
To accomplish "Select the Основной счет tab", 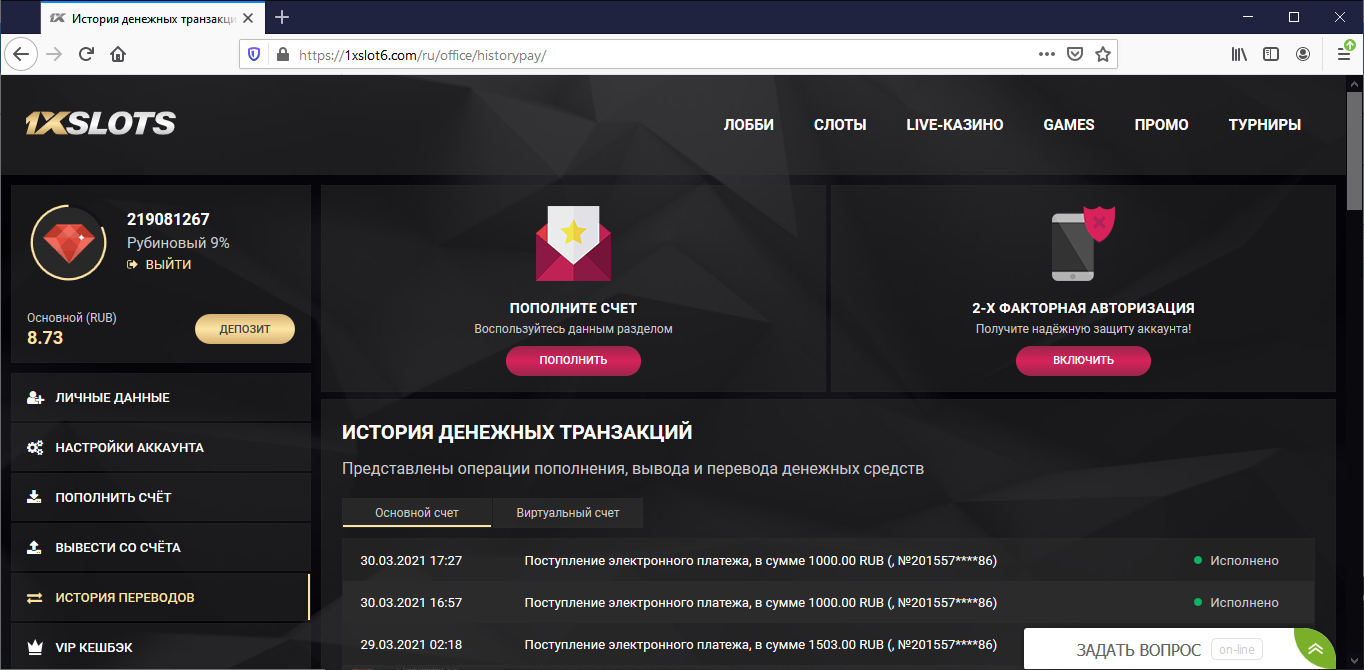I will (417, 512).
